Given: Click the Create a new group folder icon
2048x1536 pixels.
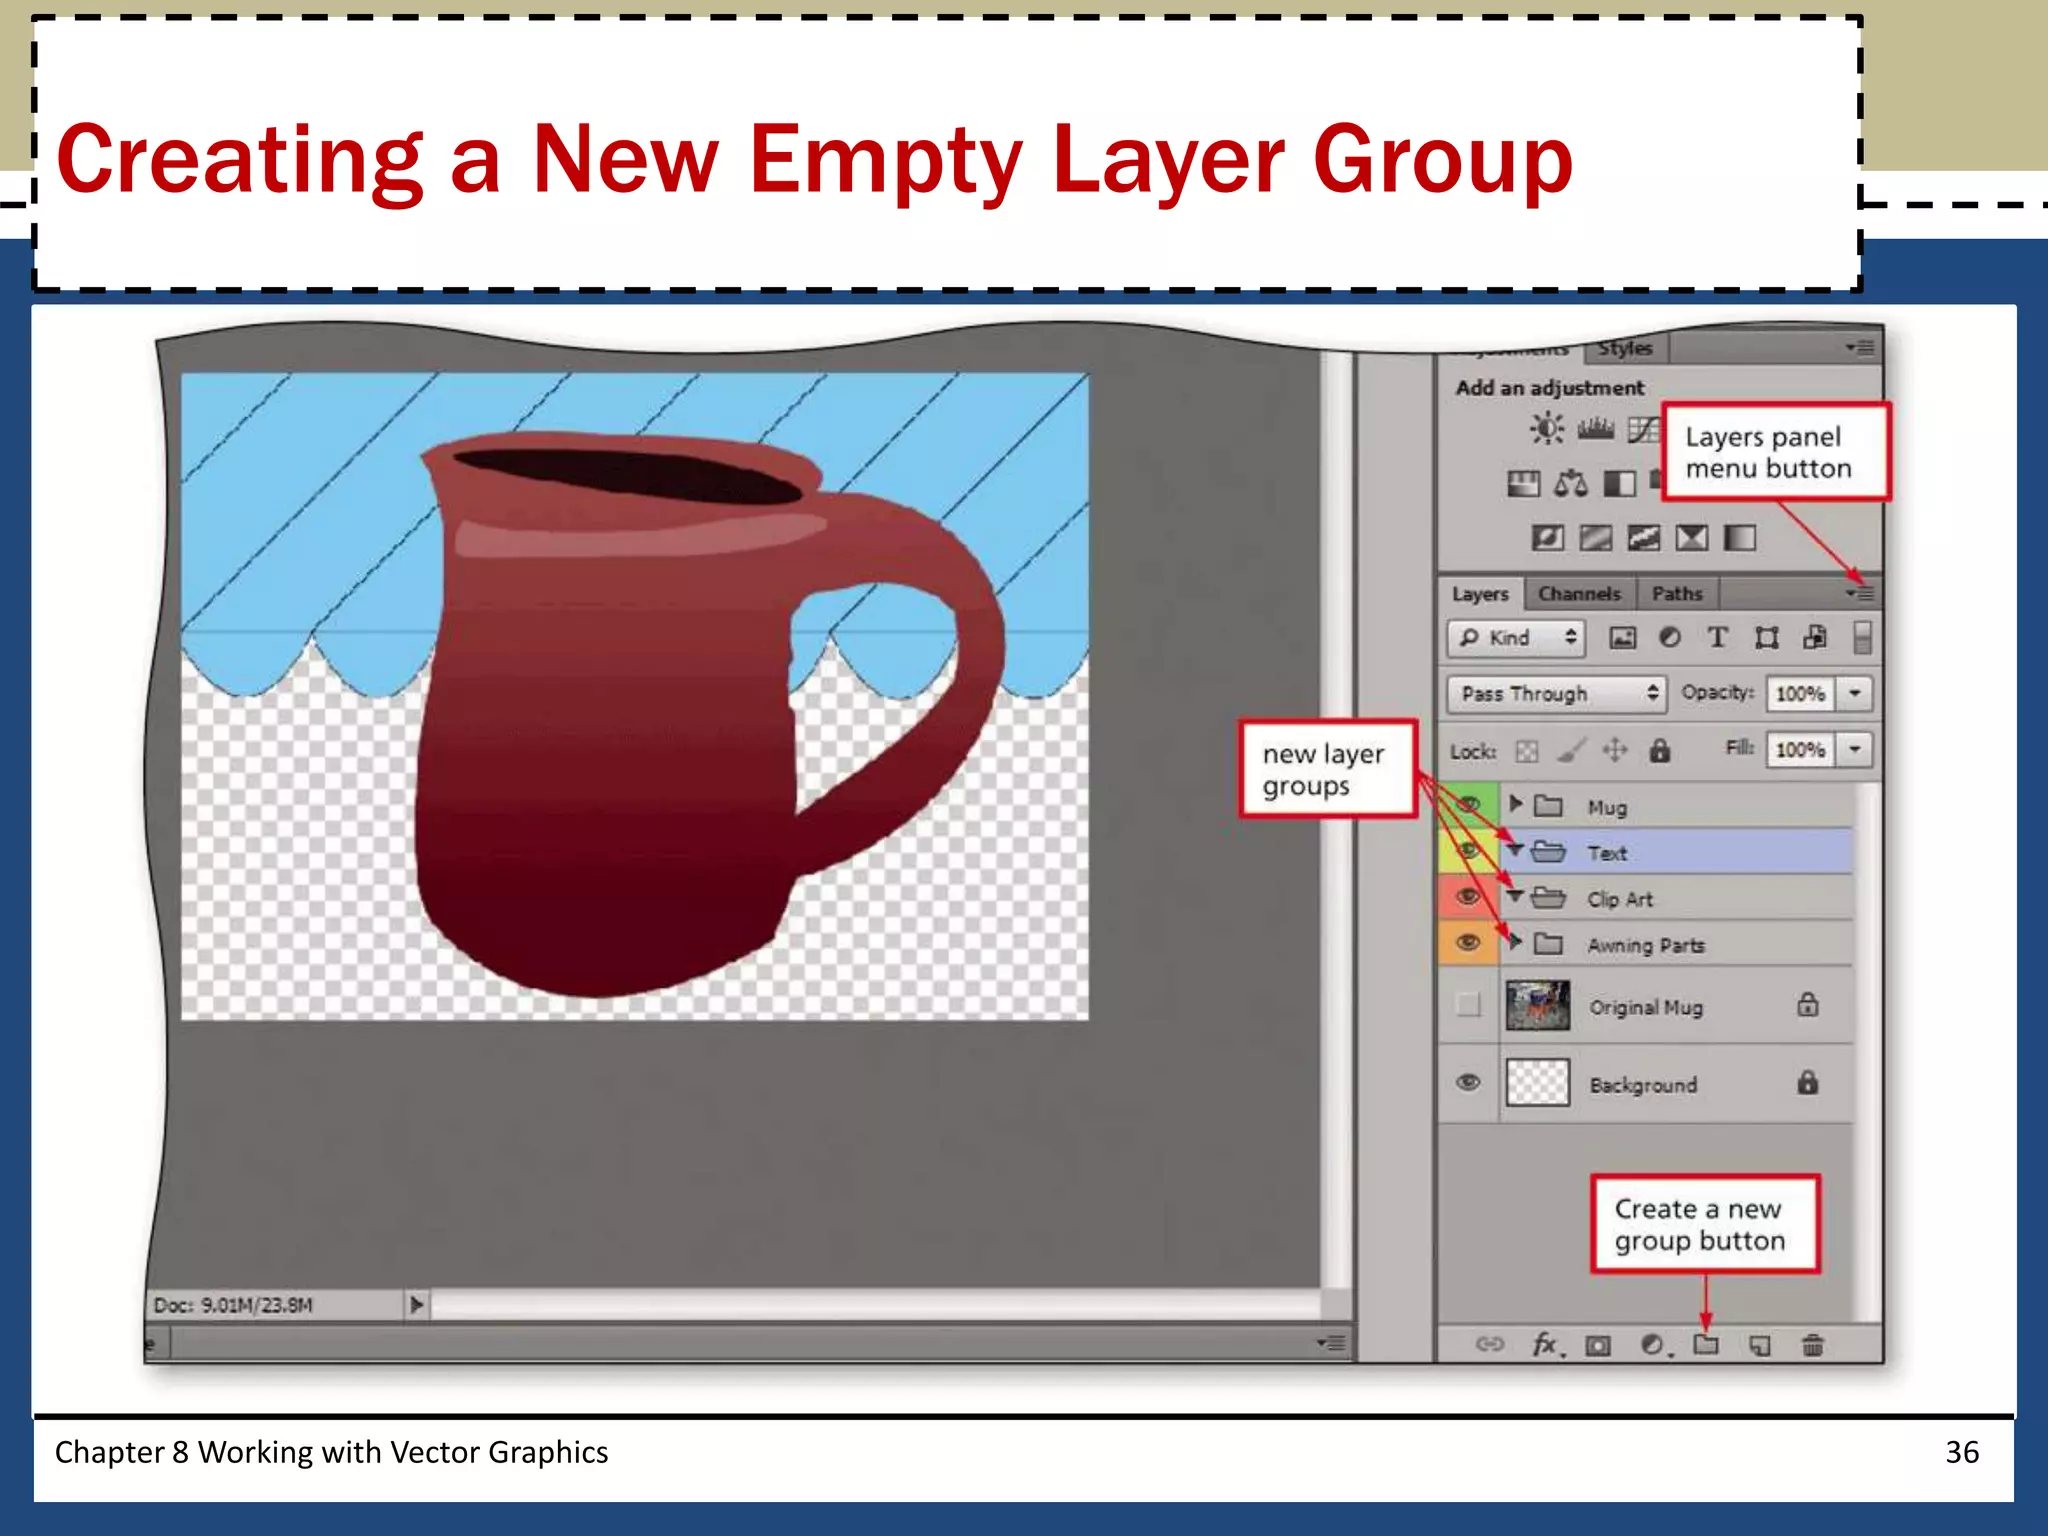Looking at the screenshot, I should (x=1706, y=1345).
